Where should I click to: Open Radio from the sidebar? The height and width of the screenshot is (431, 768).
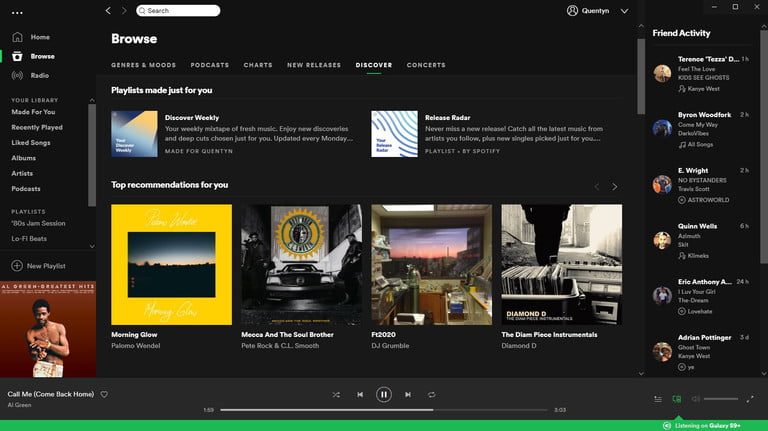39,75
